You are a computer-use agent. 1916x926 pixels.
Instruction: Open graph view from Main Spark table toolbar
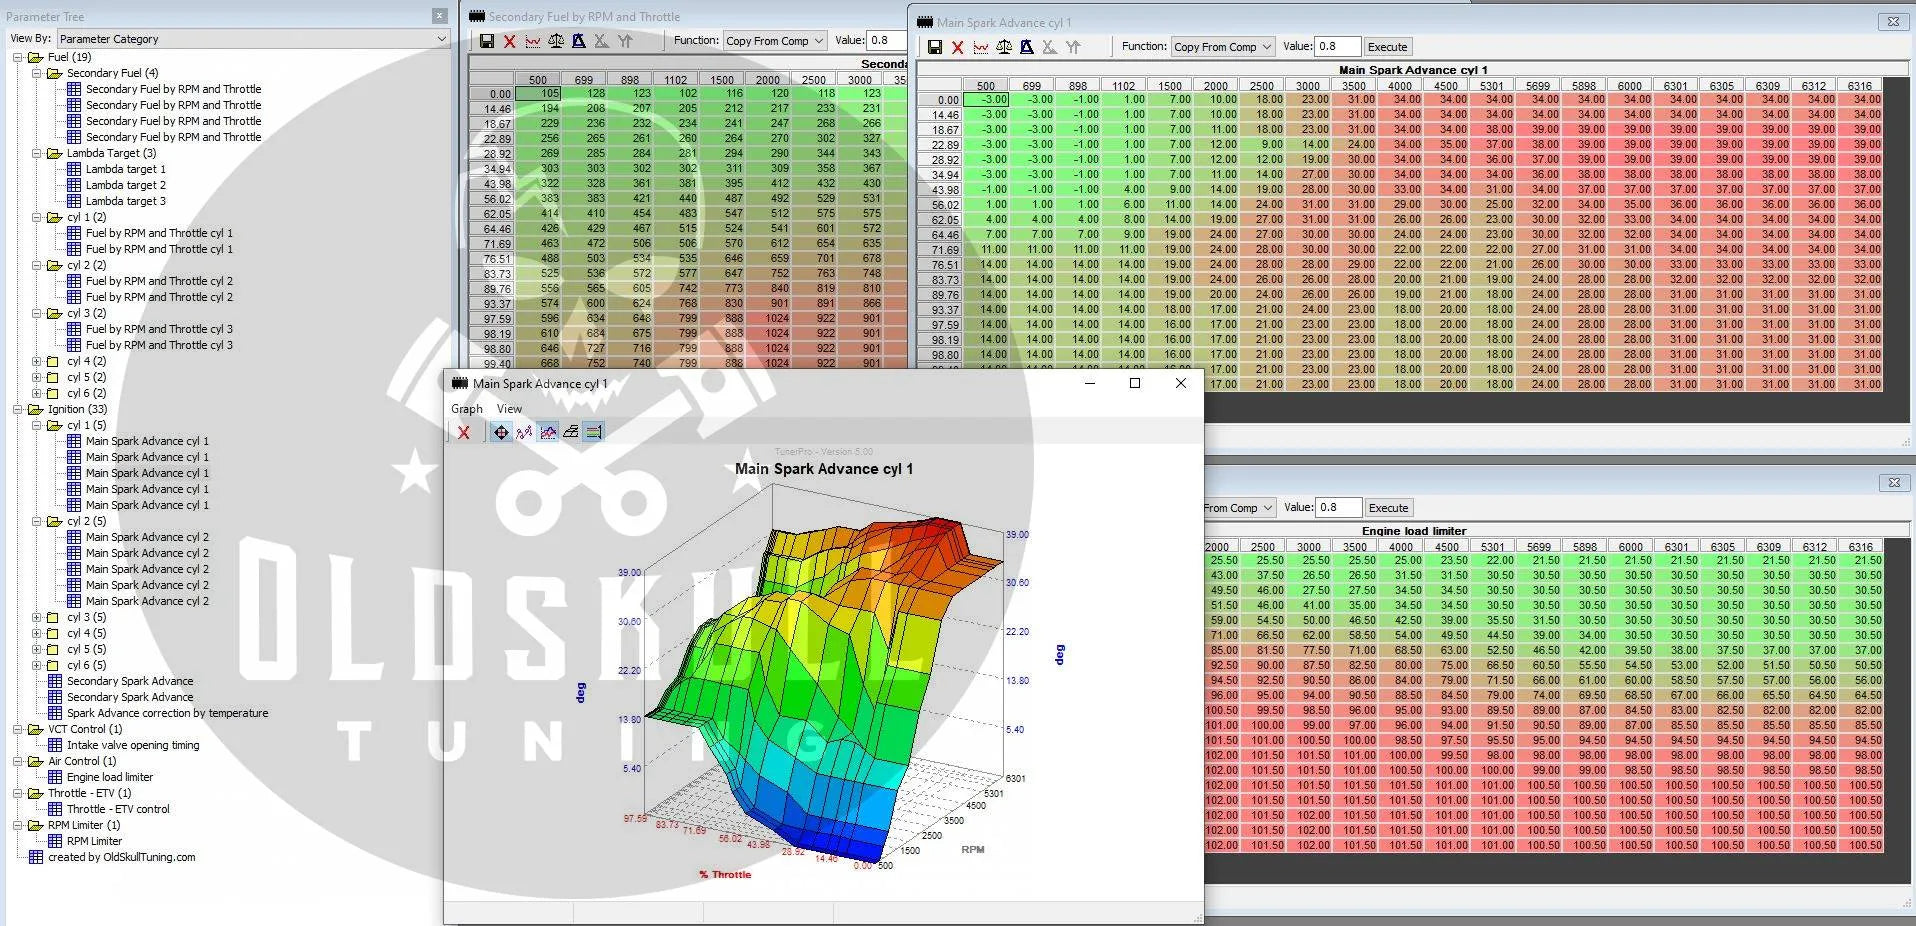(981, 47)
